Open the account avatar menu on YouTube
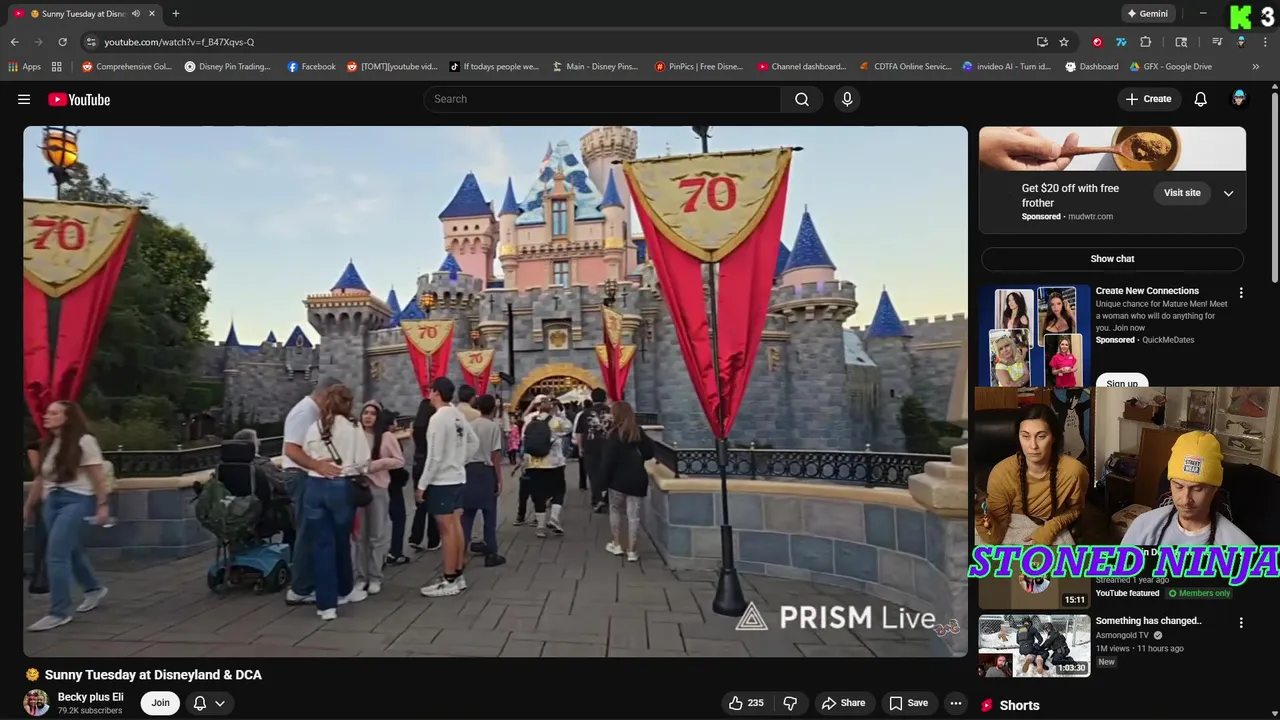1280x720 pixels. (1239, 99)
